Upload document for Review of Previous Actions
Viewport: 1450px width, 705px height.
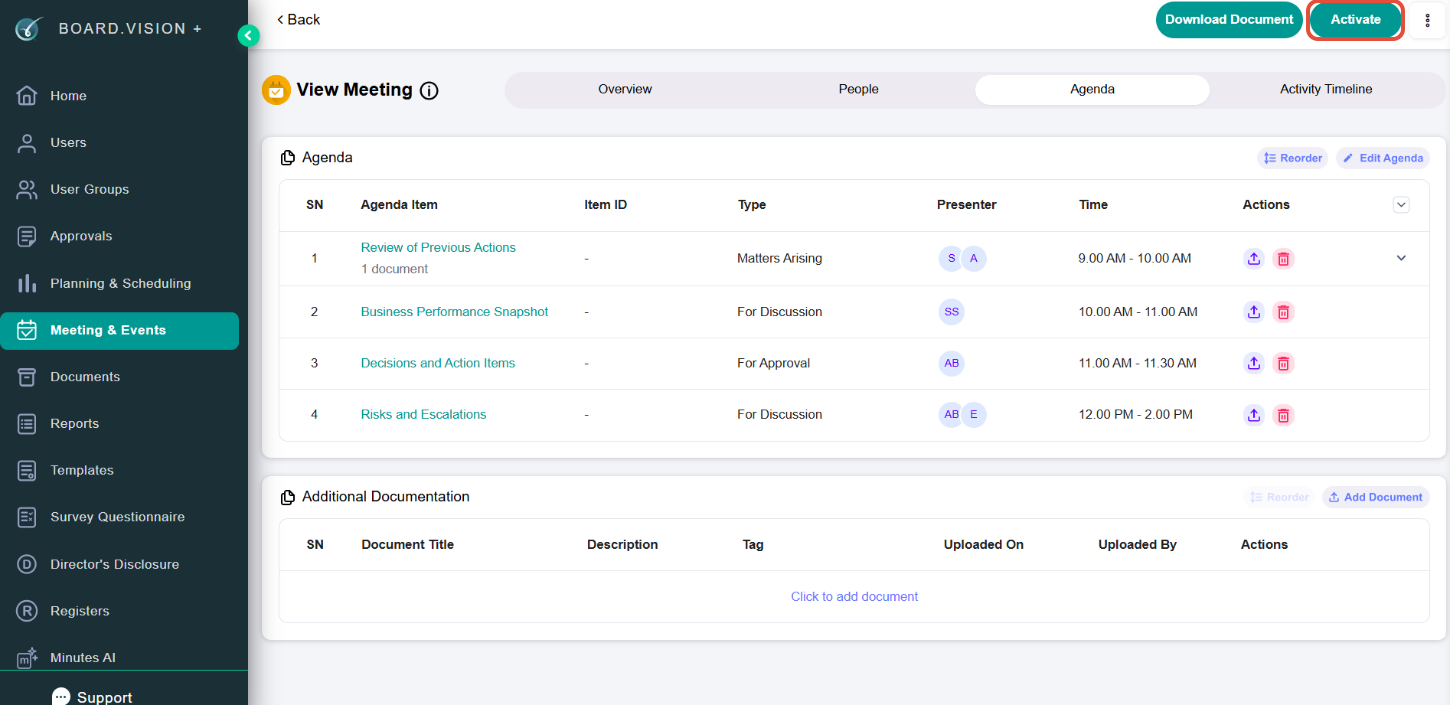click(x=1254, y=259)
